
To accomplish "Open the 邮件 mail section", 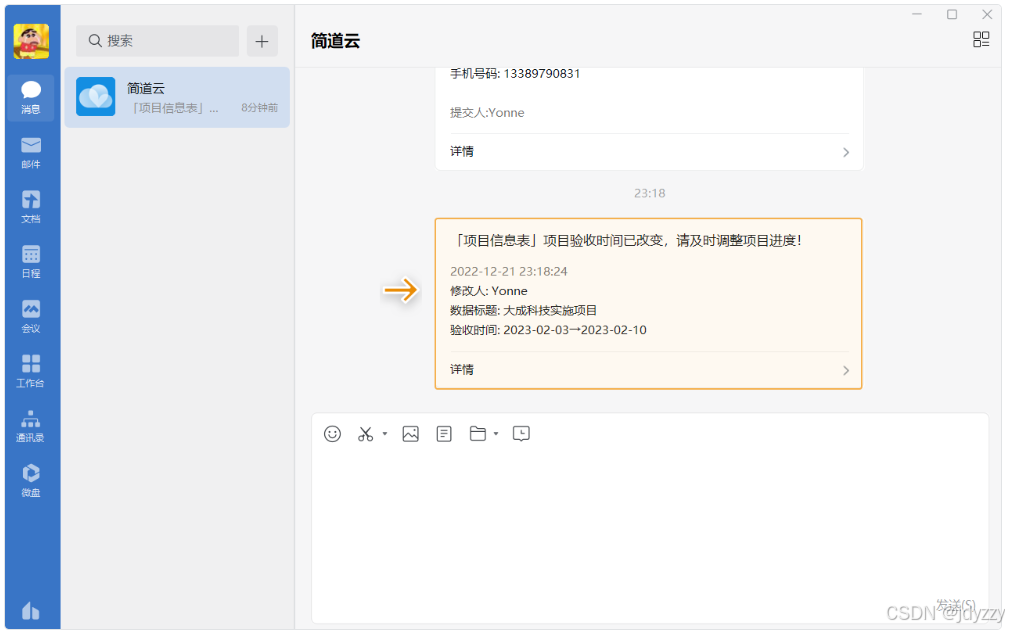I will (31, 152).
